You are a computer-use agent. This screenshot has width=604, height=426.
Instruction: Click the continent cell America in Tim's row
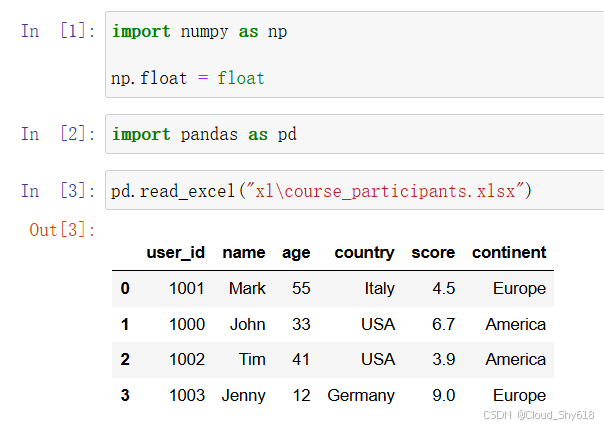click(515, 359)
